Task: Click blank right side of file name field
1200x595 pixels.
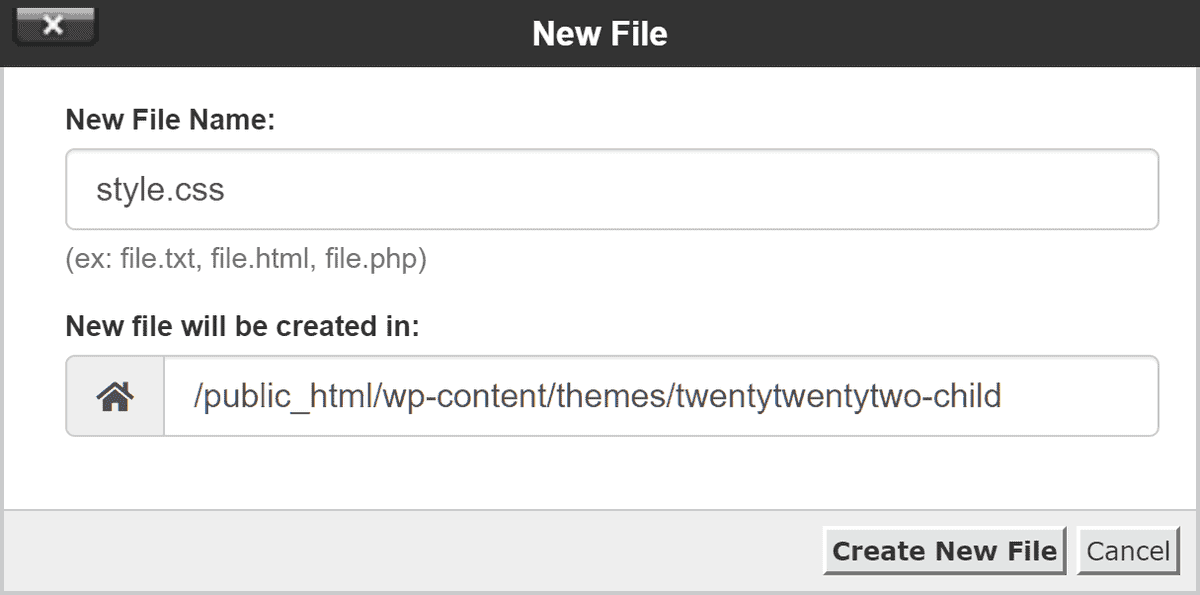Action: coord(800,190)
